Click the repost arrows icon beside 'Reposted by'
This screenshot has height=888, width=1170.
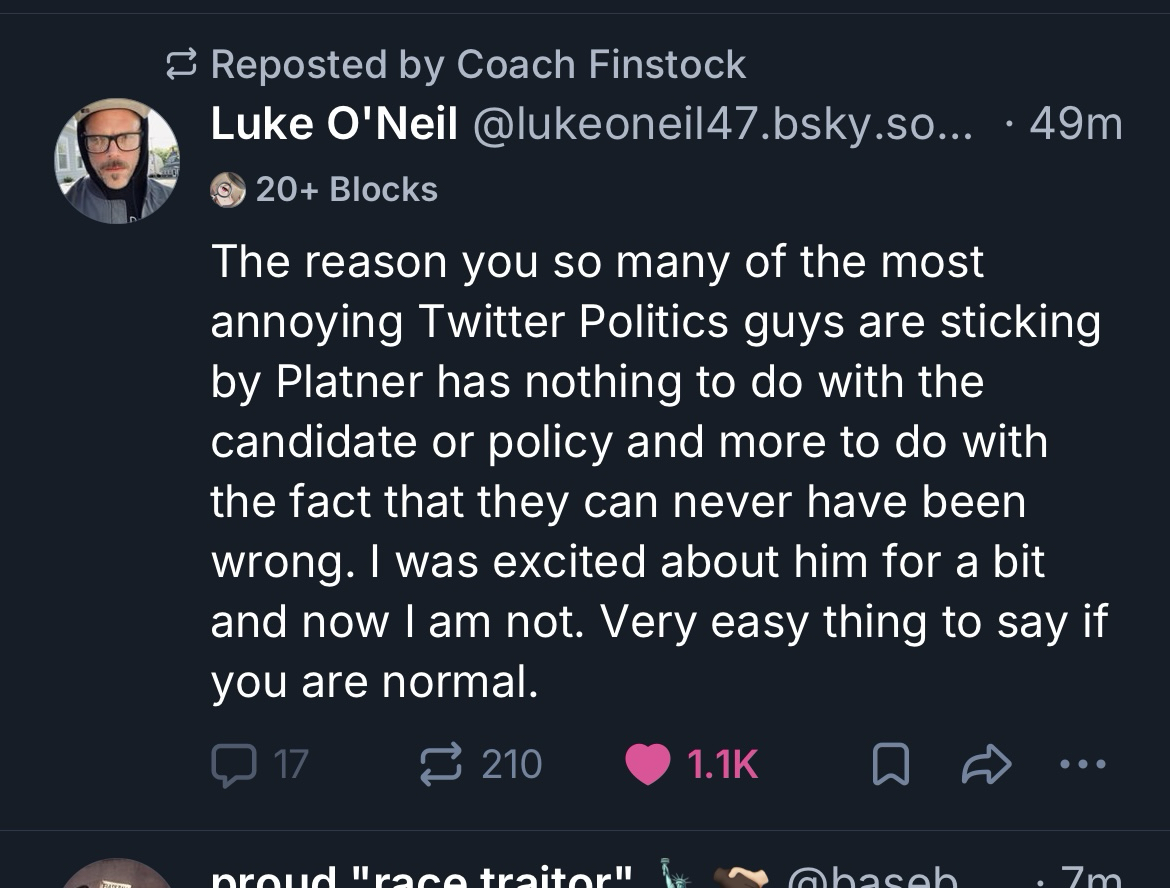182,65
